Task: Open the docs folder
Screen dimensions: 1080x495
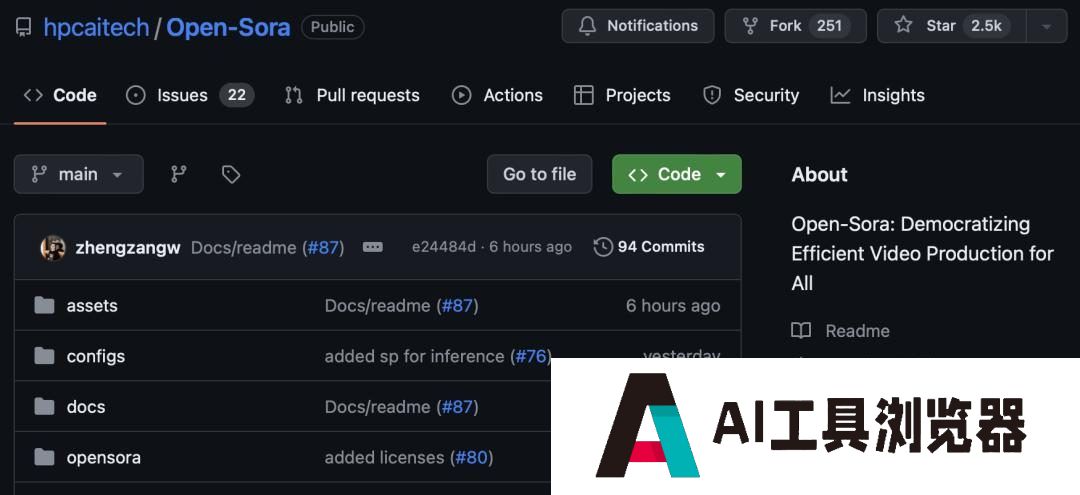Action: (86, 407)
